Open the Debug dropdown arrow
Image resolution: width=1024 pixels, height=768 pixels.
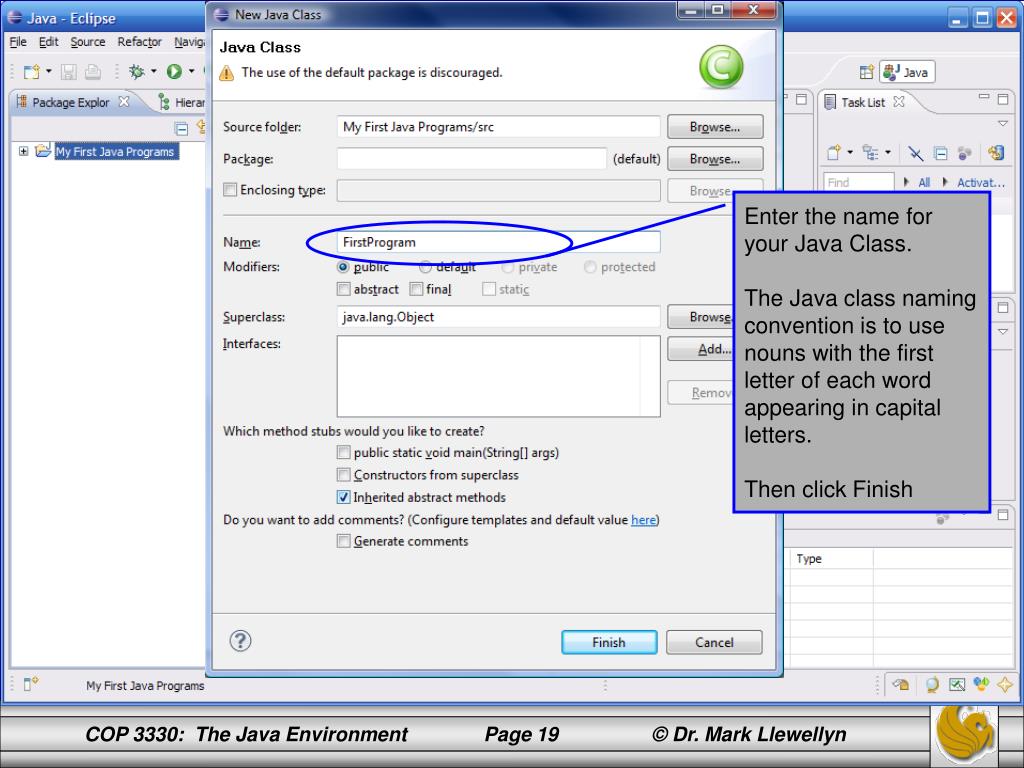point(153,71)
